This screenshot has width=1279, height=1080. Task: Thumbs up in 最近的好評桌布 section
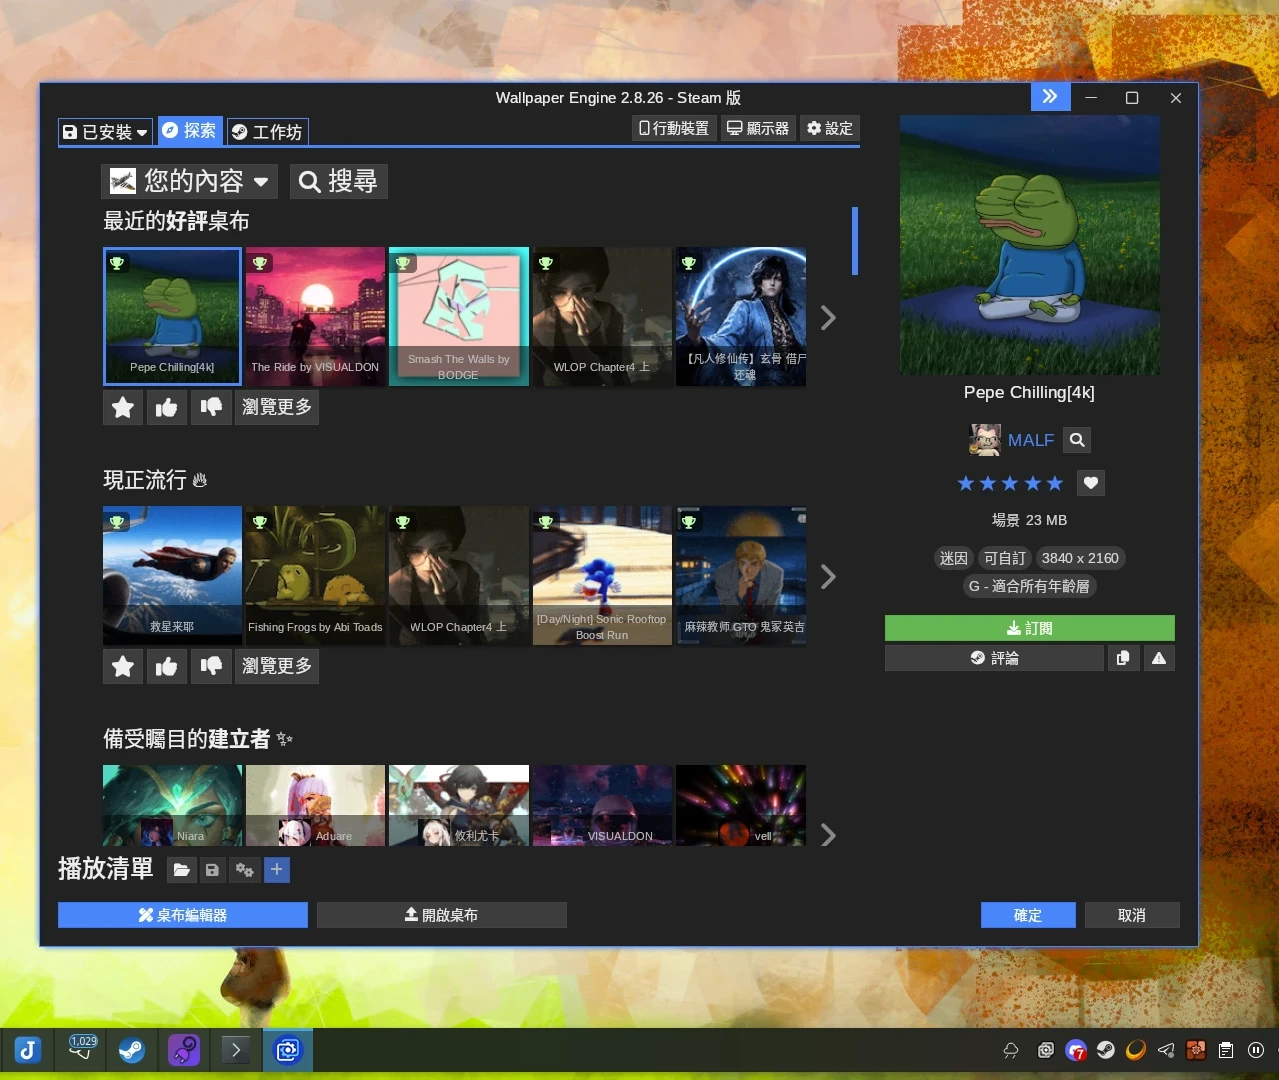pos(167,407)
